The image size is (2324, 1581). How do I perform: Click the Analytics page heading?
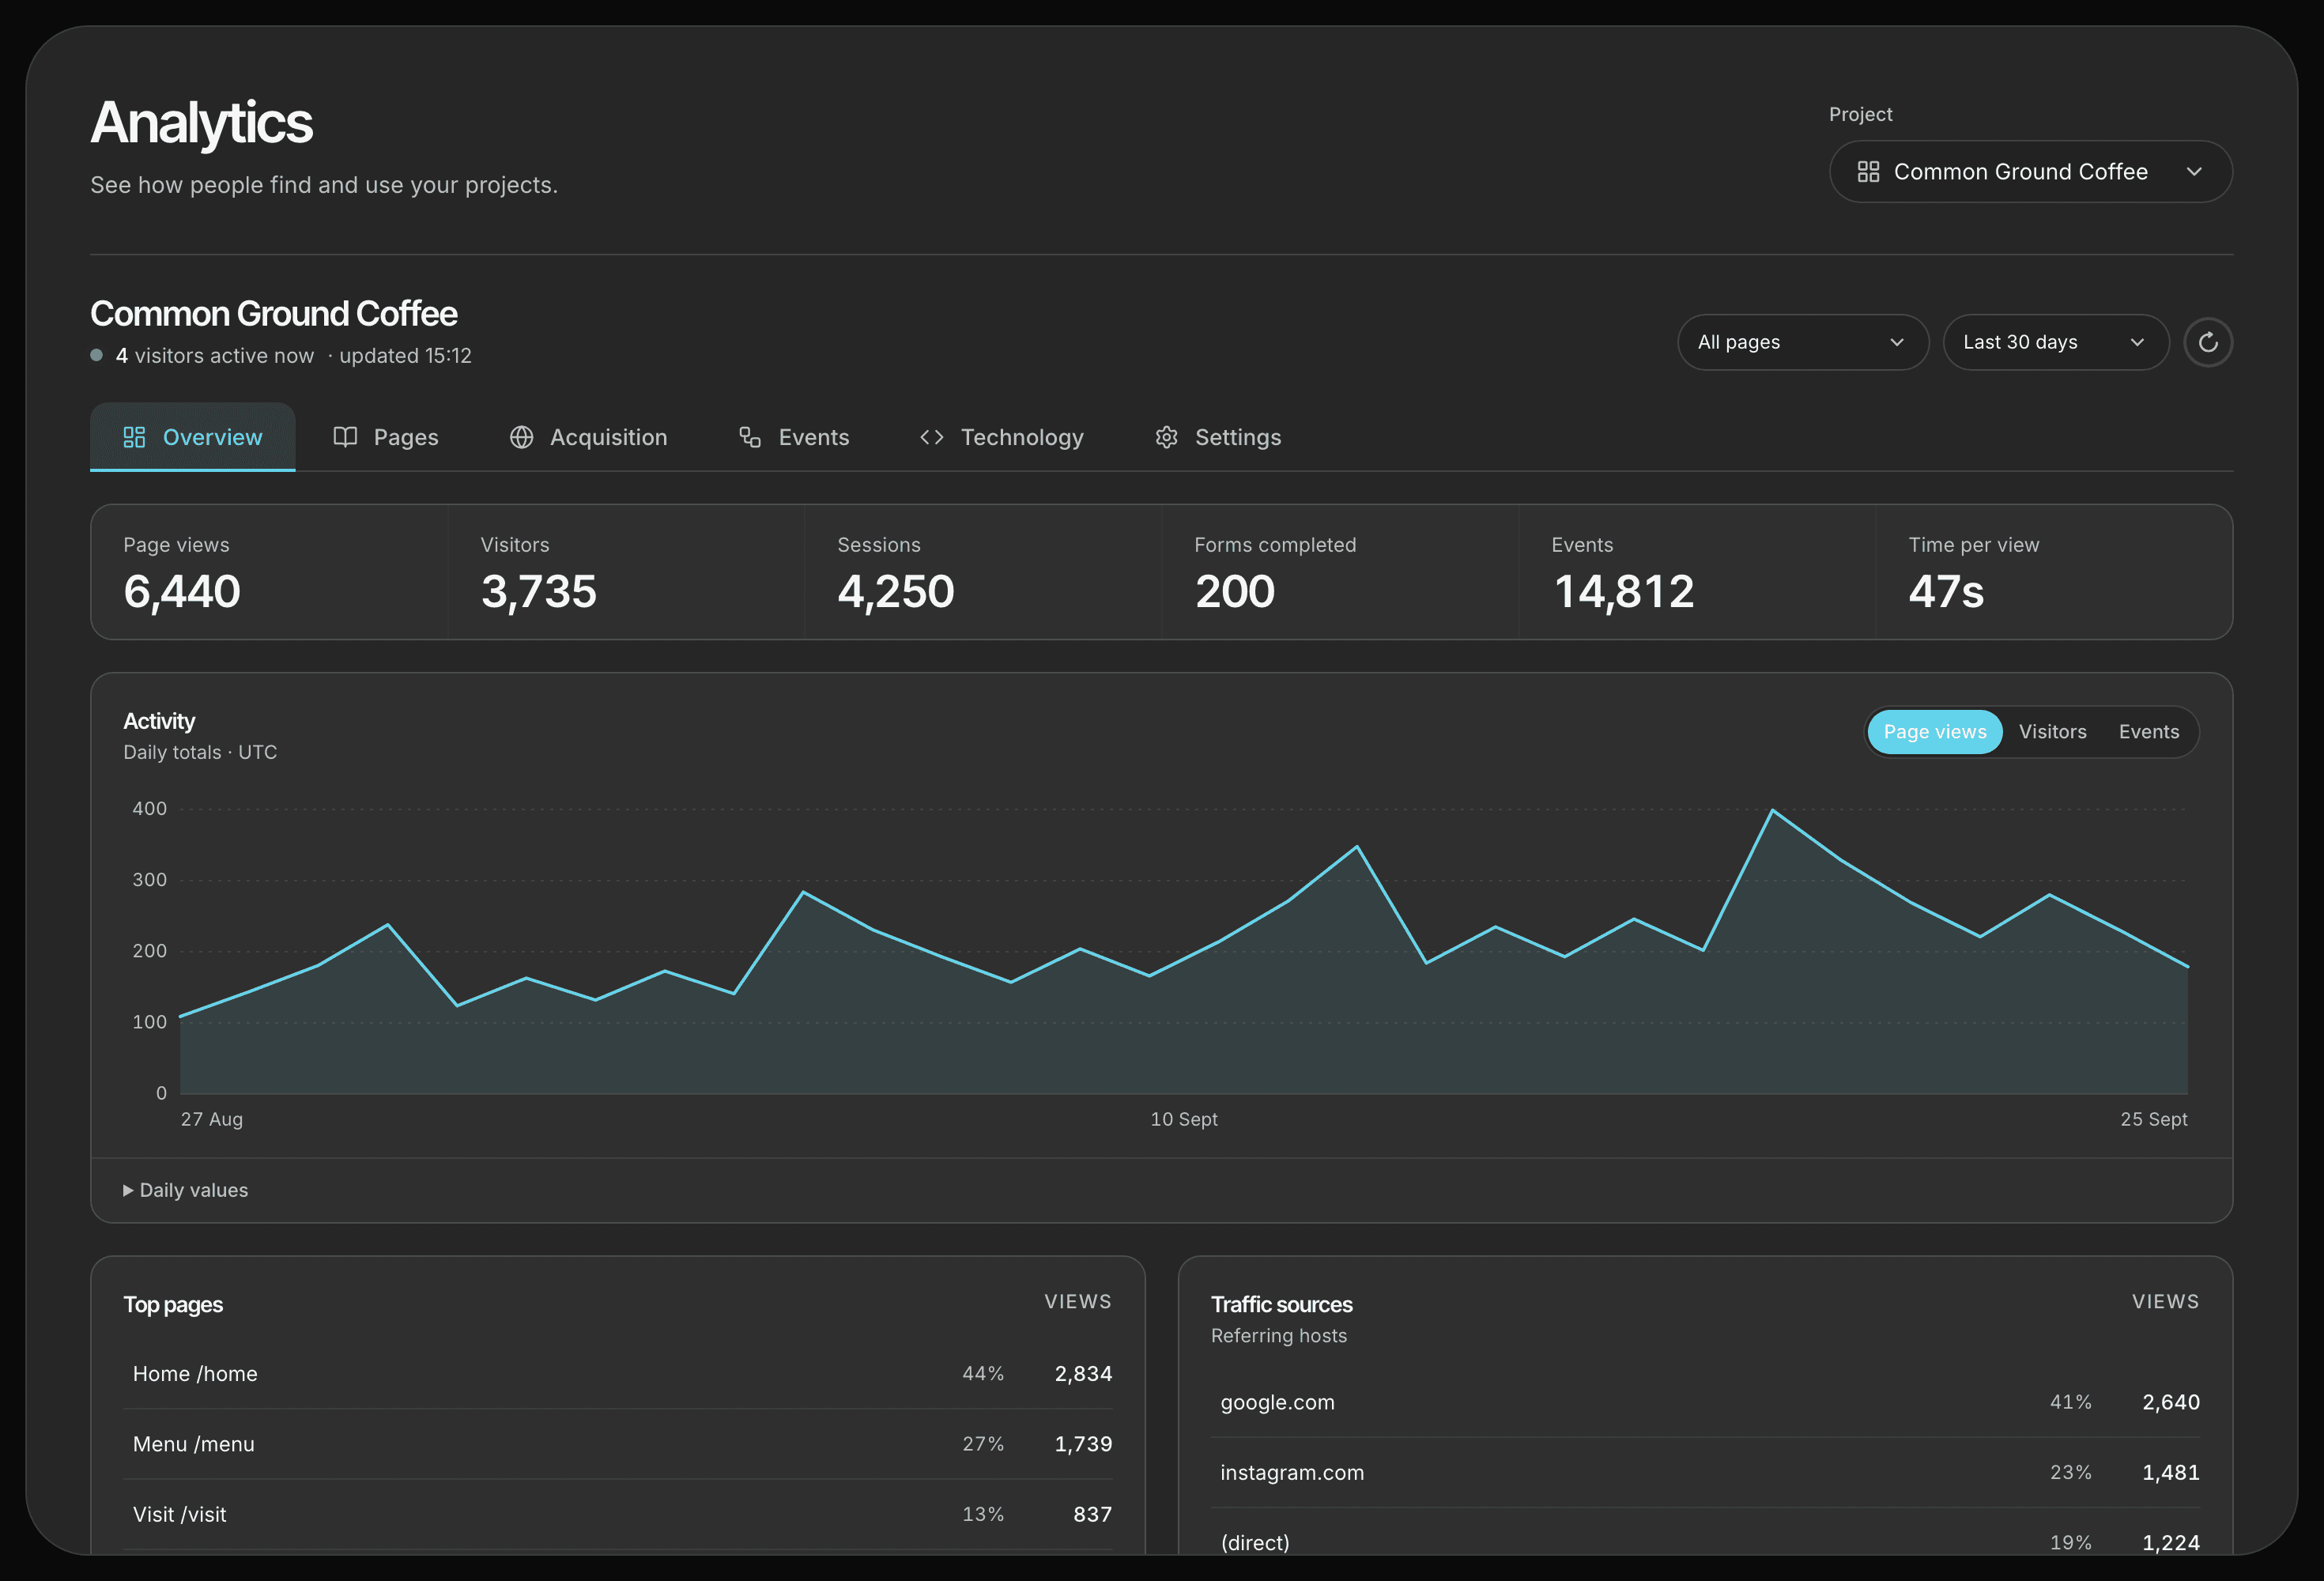201,123
